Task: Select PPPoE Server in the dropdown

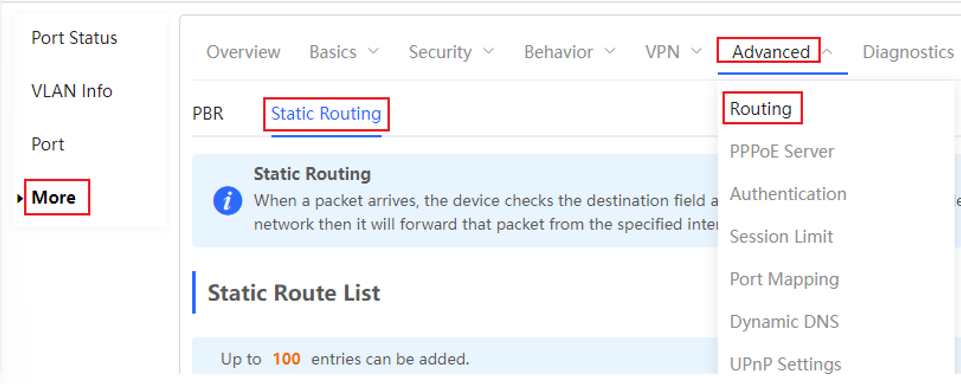Action: (782, 151)
